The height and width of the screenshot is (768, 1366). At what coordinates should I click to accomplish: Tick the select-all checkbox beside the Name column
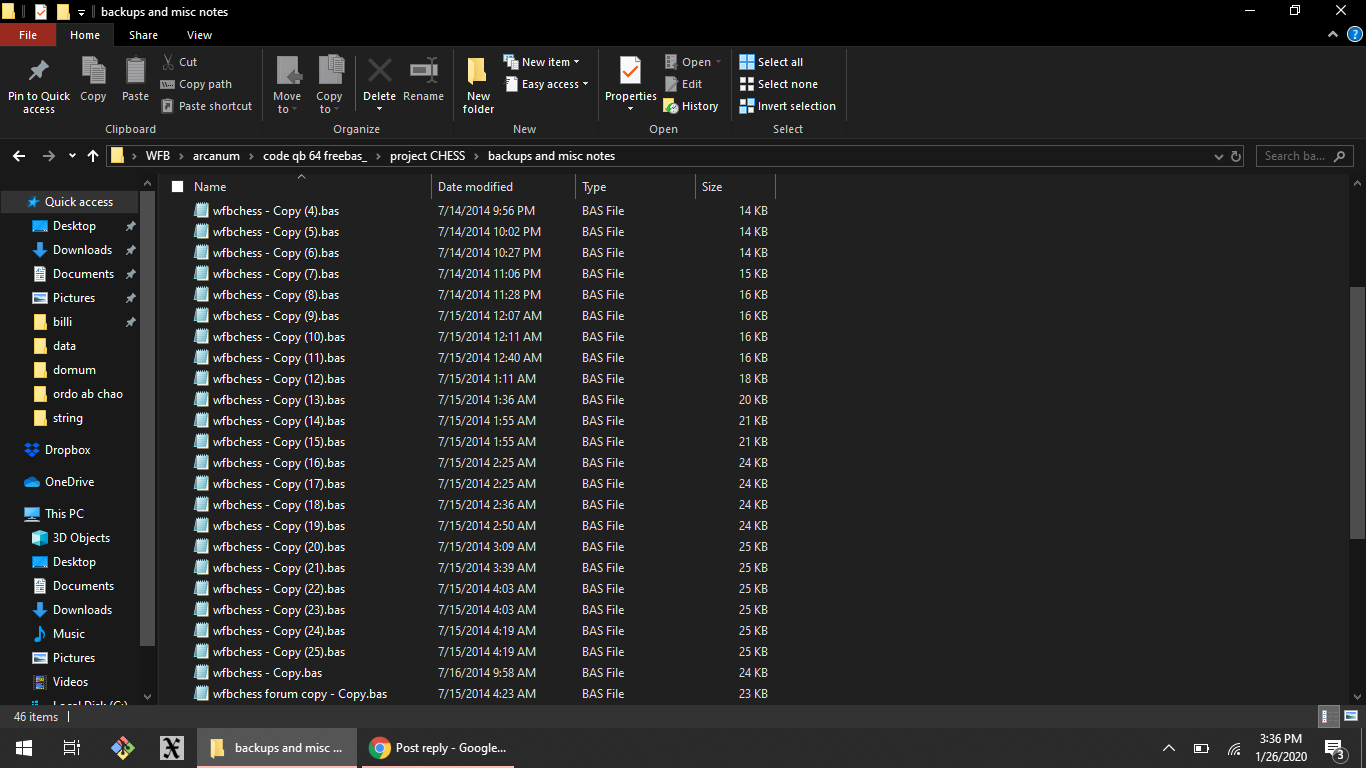(178, 187)
